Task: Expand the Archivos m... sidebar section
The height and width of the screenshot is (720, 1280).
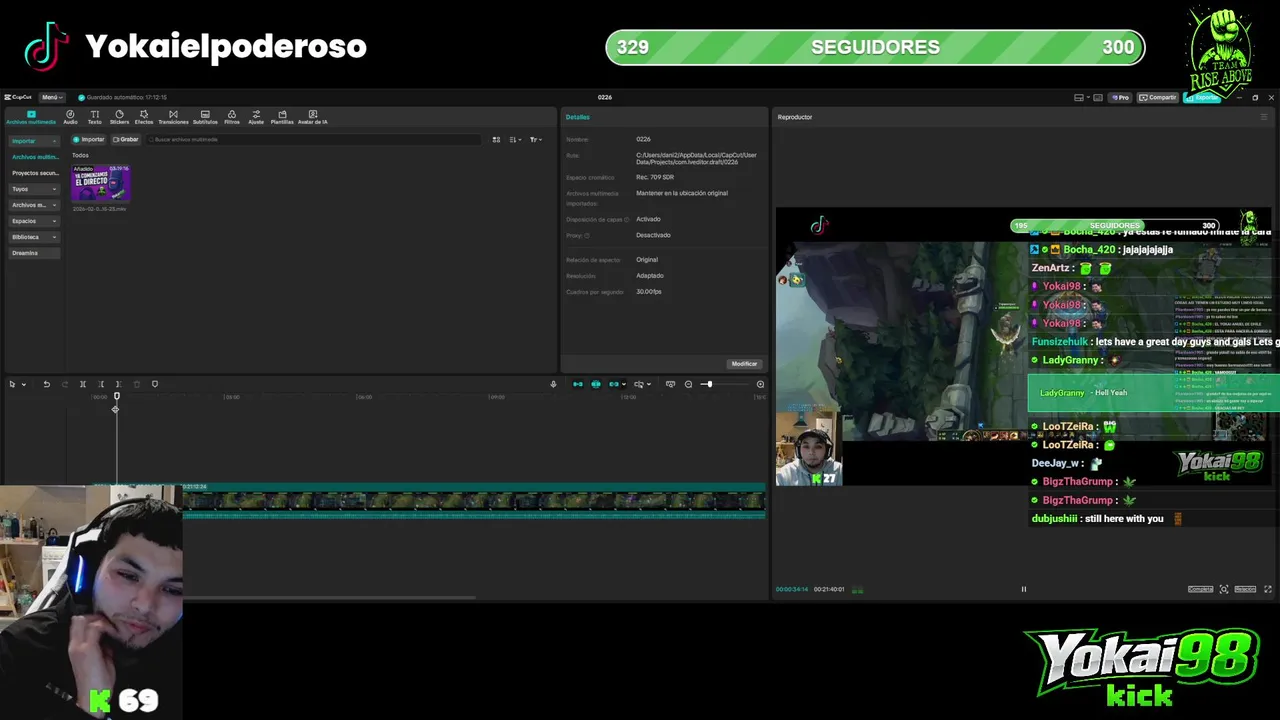Action: [34, 205]
